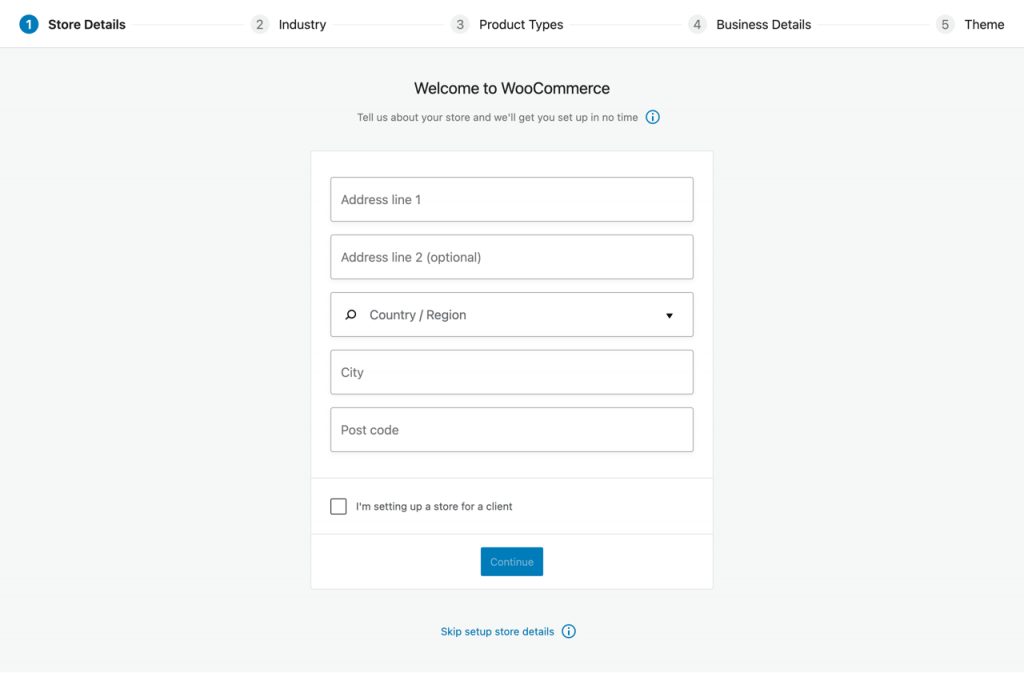Image resolution: width=1024 pixels, height=673 pixels.
Task: Click the step 4 circle indicator
Action: click(697, 24)
